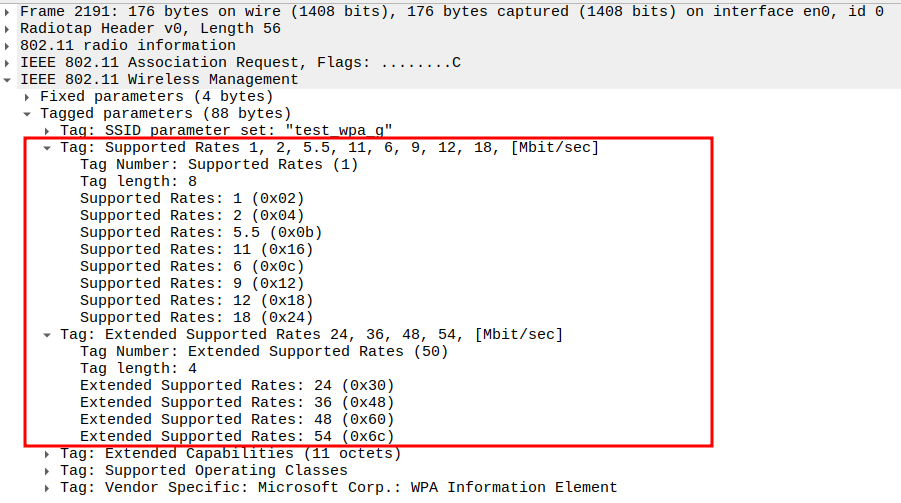Viewport: 901px width, 503px height.
Task: Expand the 802.11 radio information node
Action: 8,46
